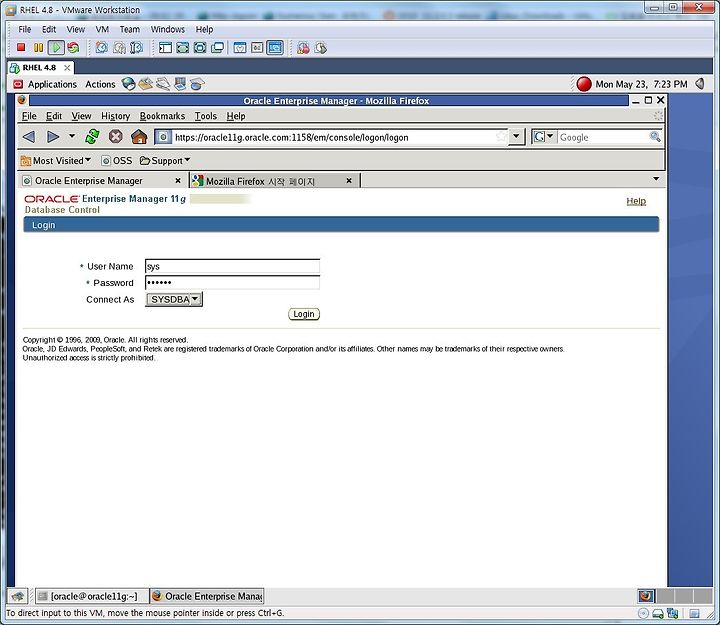Click the clock showing Mon May 23
The width and height of the screenshot is (720, 625).
click(641, 84)
